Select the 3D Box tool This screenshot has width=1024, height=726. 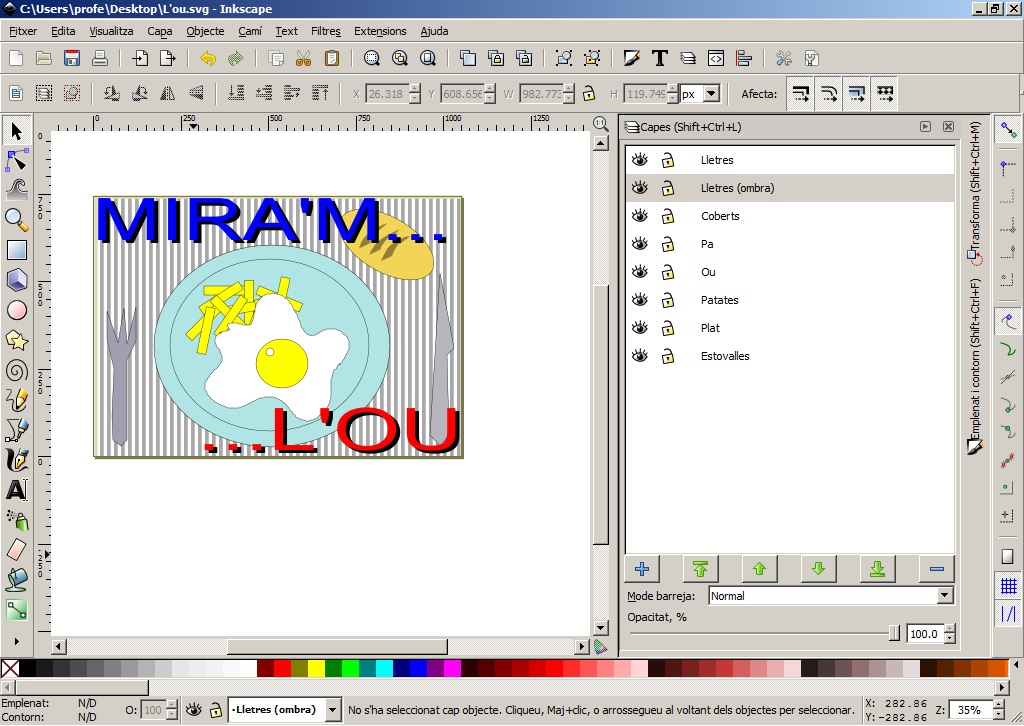coord(17,279)
